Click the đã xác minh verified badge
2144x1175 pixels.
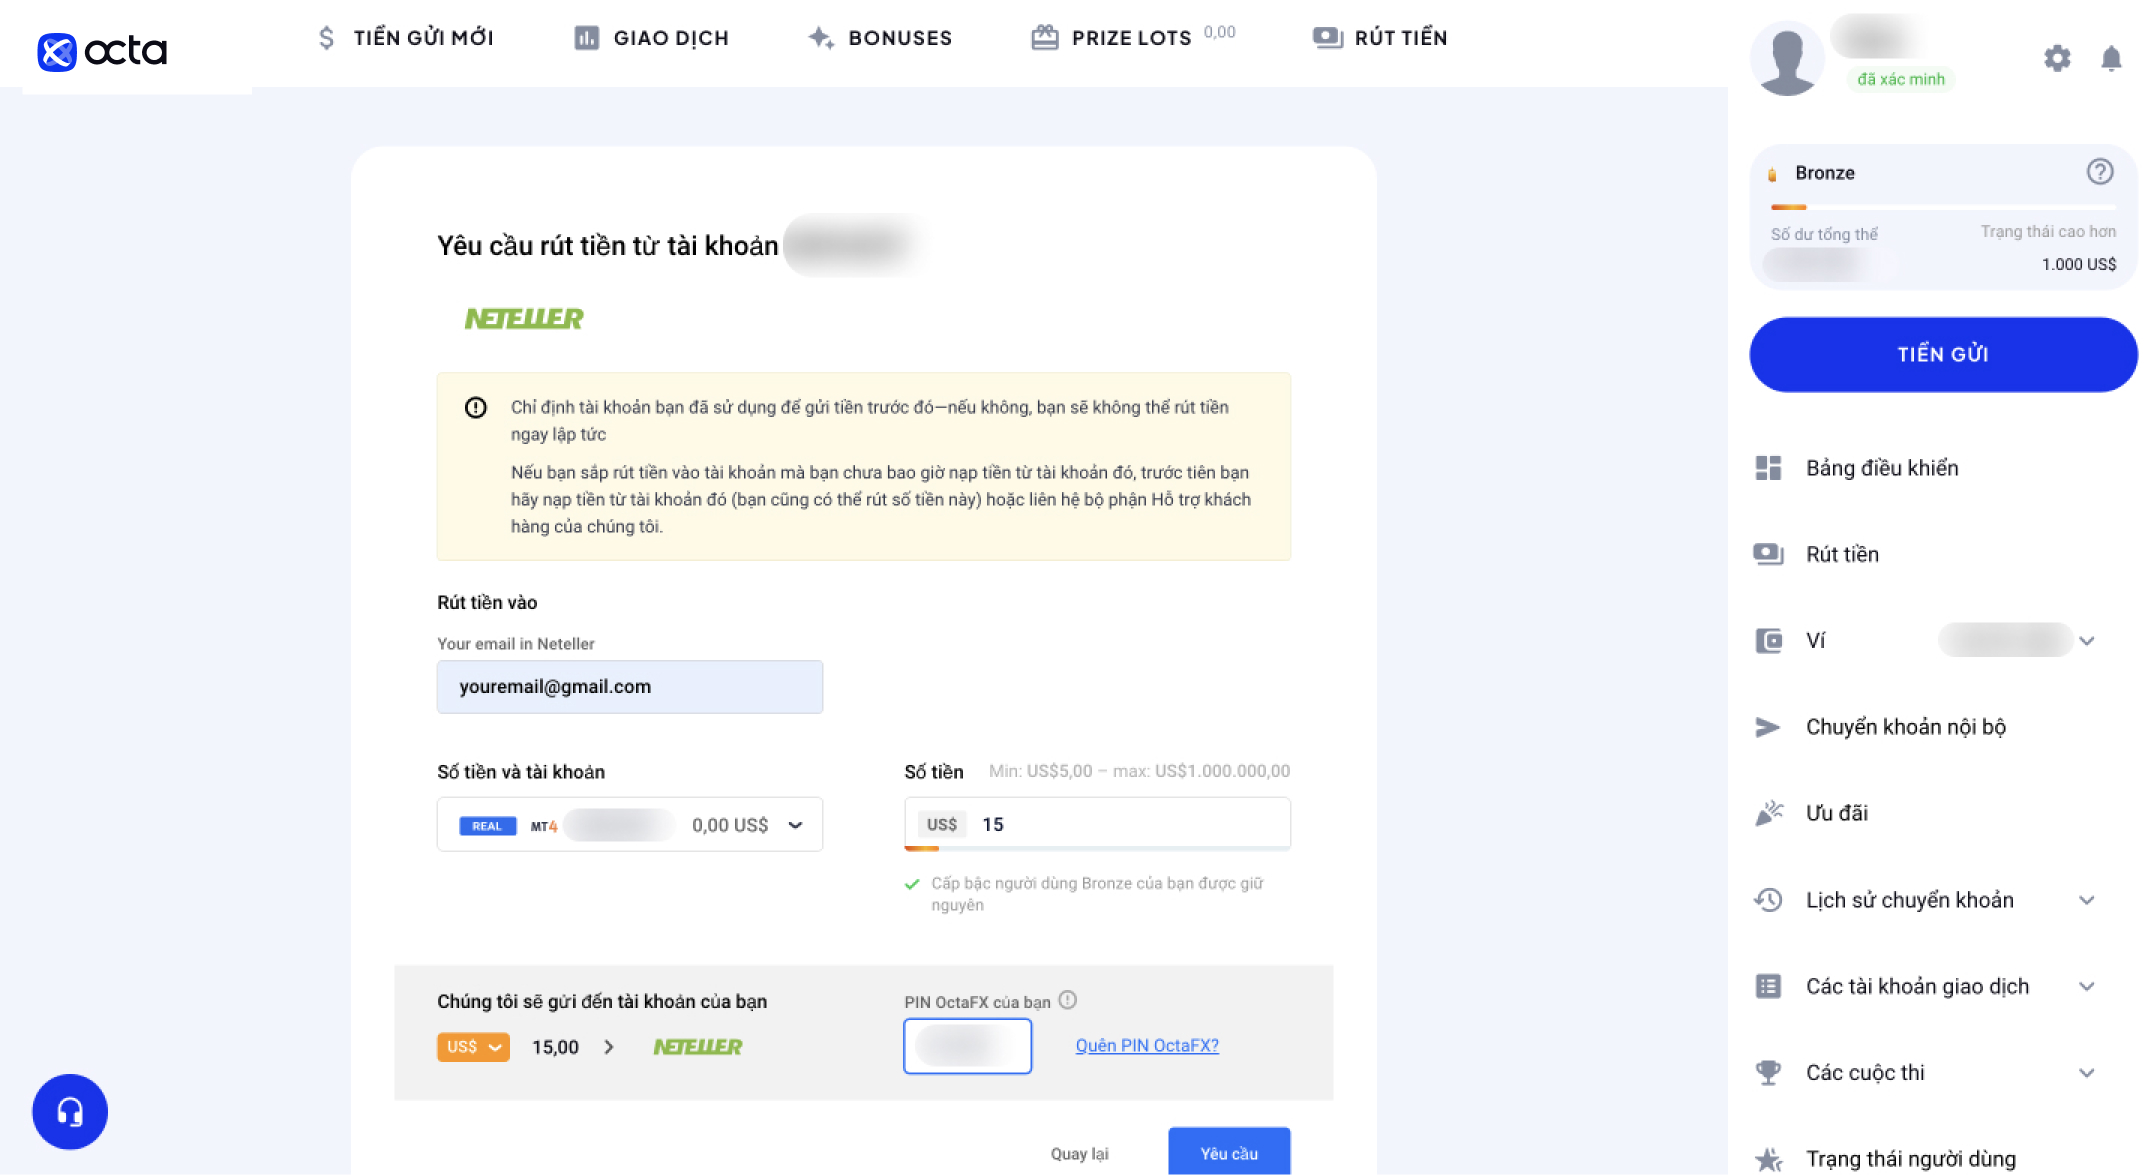coord(1900,79)
